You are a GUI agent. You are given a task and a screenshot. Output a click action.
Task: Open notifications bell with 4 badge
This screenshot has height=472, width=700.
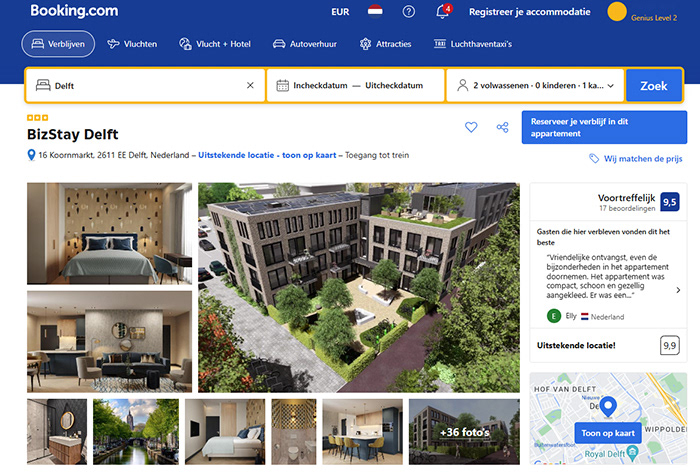tap(443, 11)
